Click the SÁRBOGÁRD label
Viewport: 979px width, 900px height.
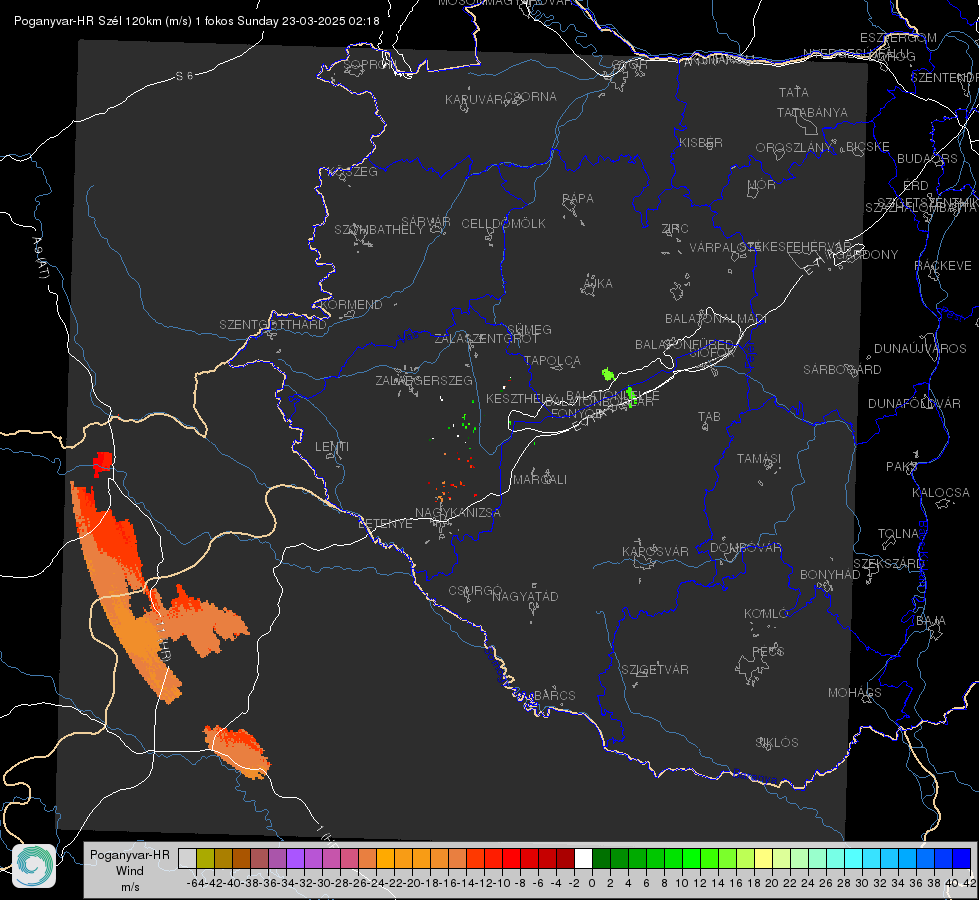(842, 370)
